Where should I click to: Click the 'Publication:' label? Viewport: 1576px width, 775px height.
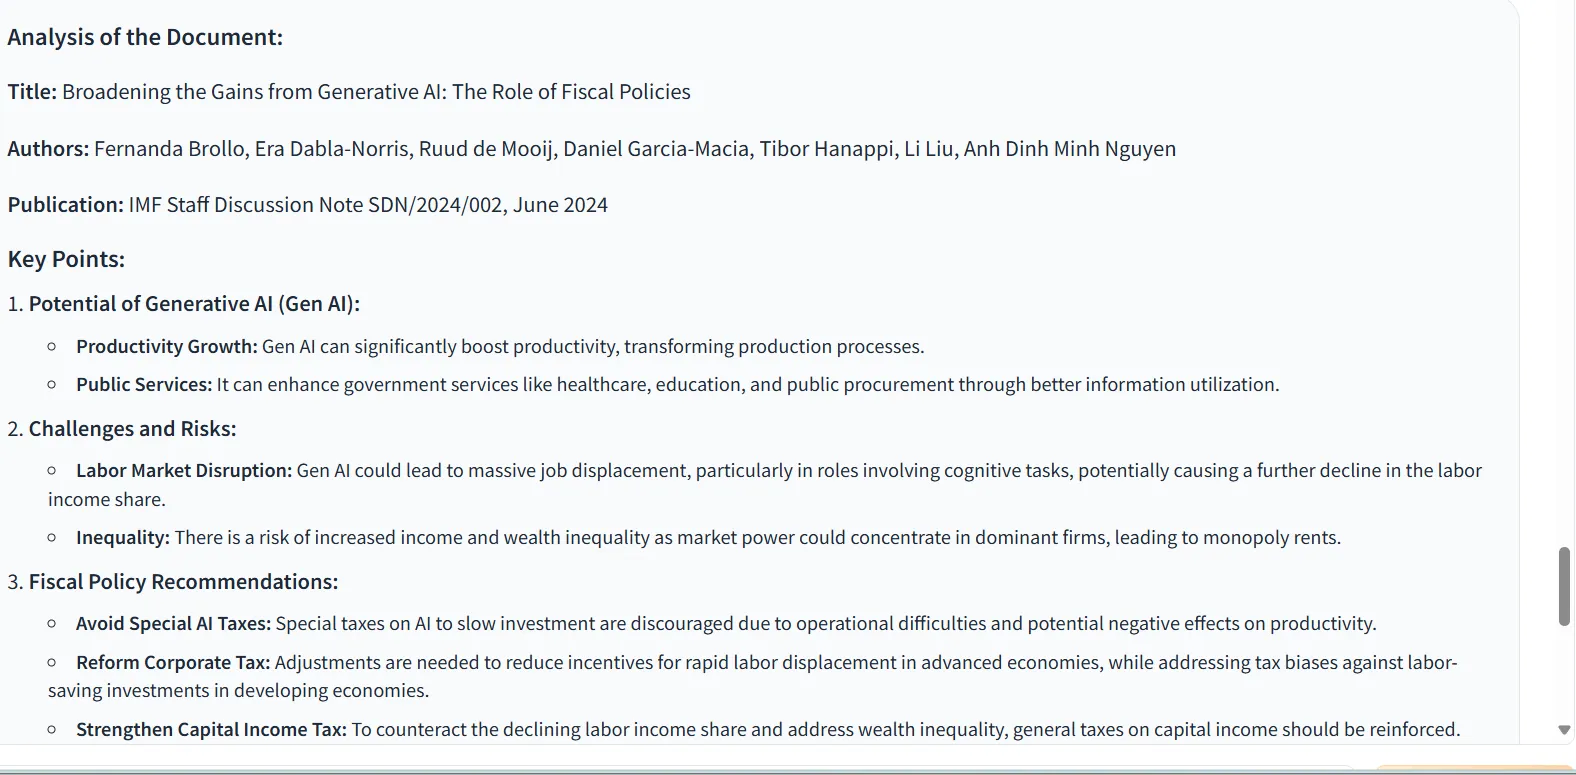click(66, 205)
